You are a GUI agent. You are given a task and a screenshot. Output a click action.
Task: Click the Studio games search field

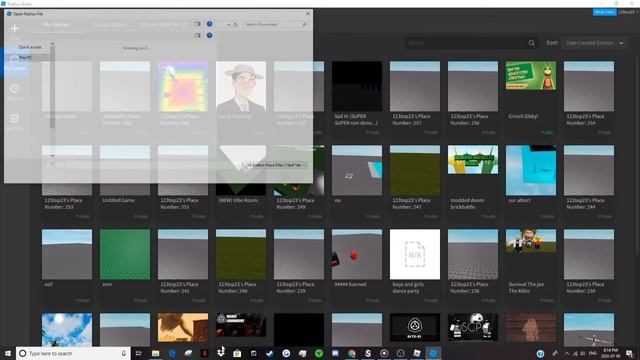tap(471, 43)
